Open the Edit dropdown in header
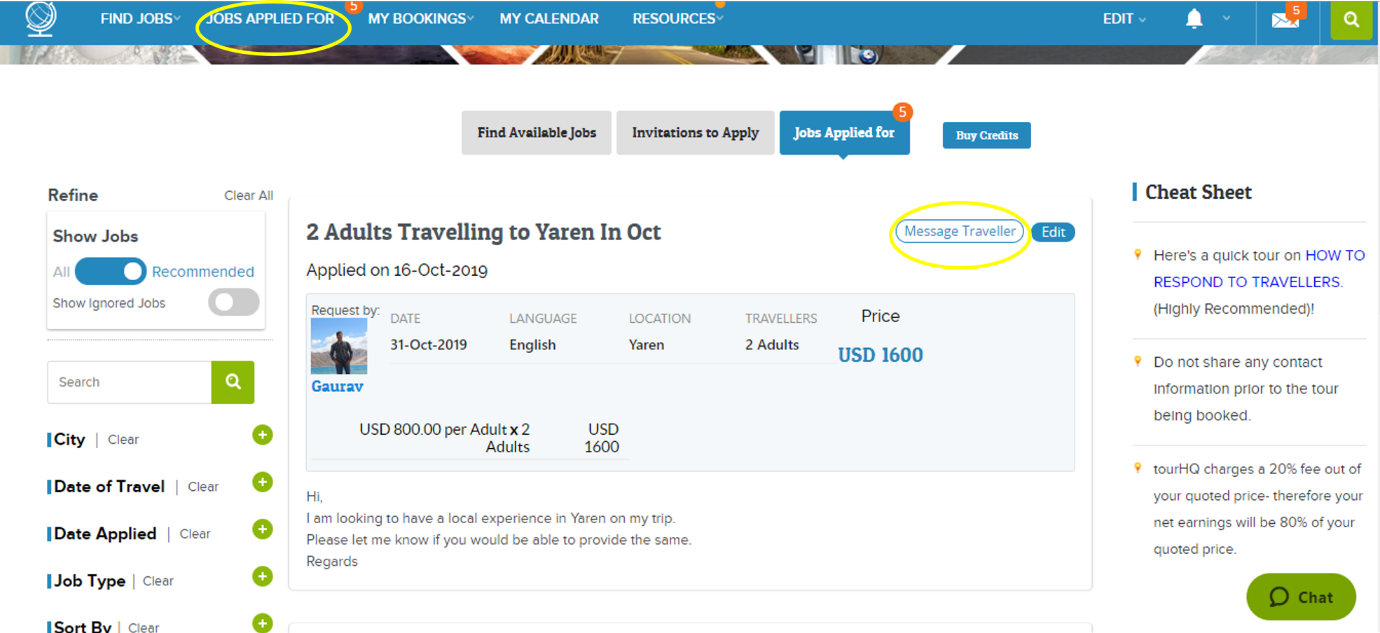The image size is (1380, 633). point(1124,19)
